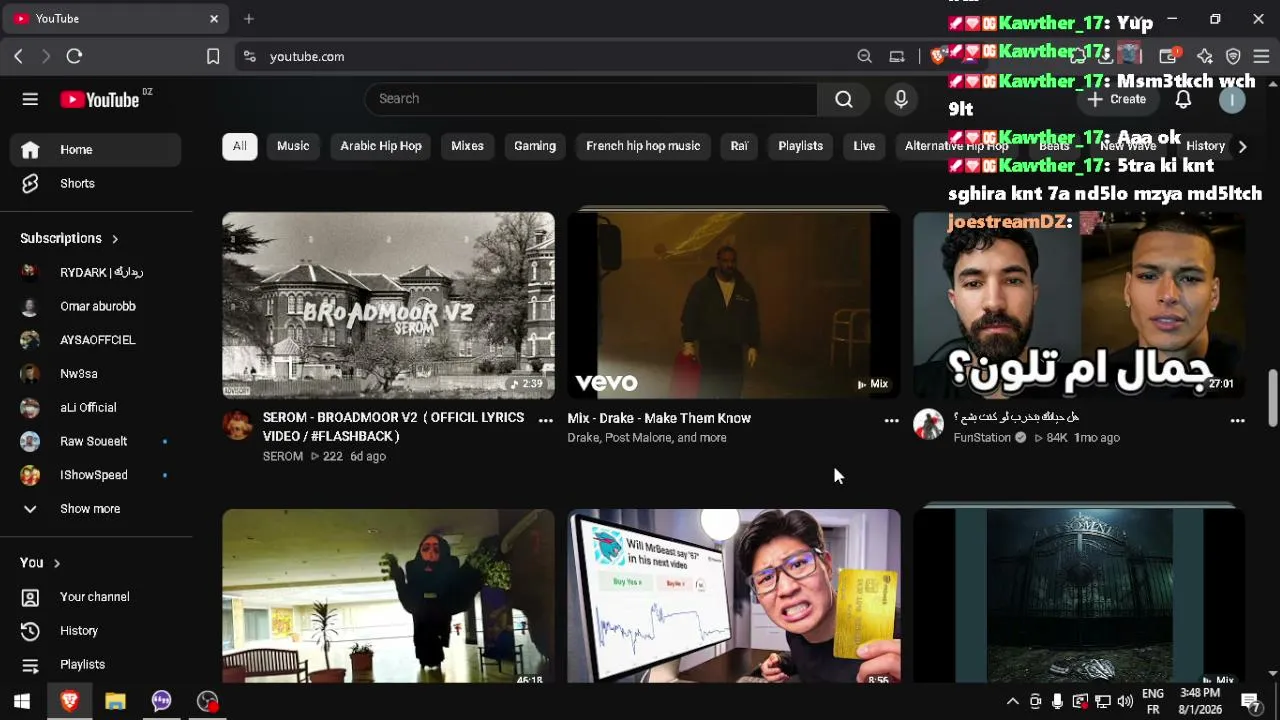
Task: Play the Drake Make Them Know mix thumbnail
Action: point(734,305)
